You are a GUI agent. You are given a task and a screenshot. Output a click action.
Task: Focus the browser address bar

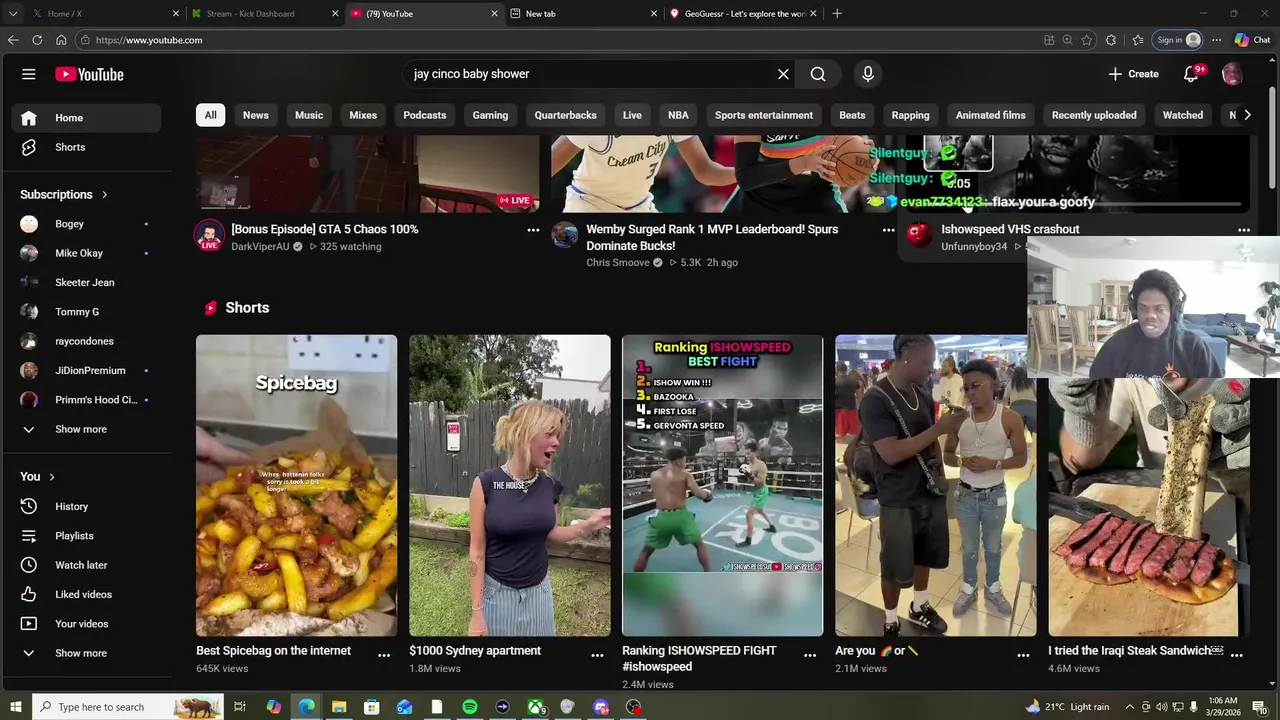pos(560,40)
